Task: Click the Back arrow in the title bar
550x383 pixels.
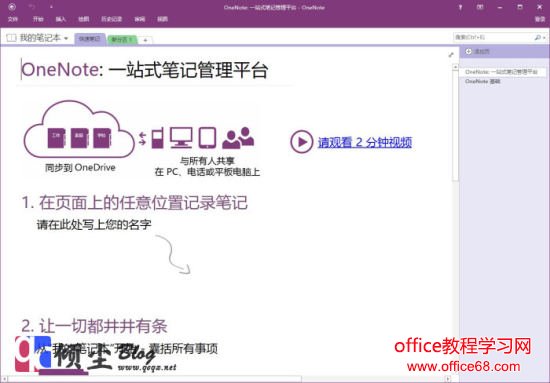Action: (12, 7)
